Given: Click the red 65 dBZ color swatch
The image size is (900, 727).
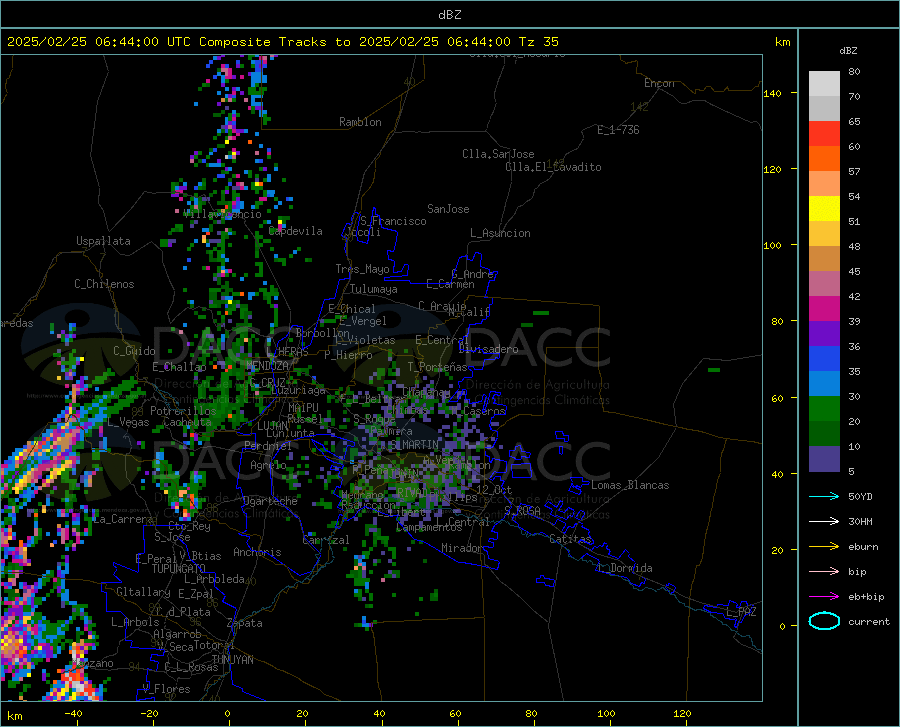Looking at the screenshot, I should (824, 134).
